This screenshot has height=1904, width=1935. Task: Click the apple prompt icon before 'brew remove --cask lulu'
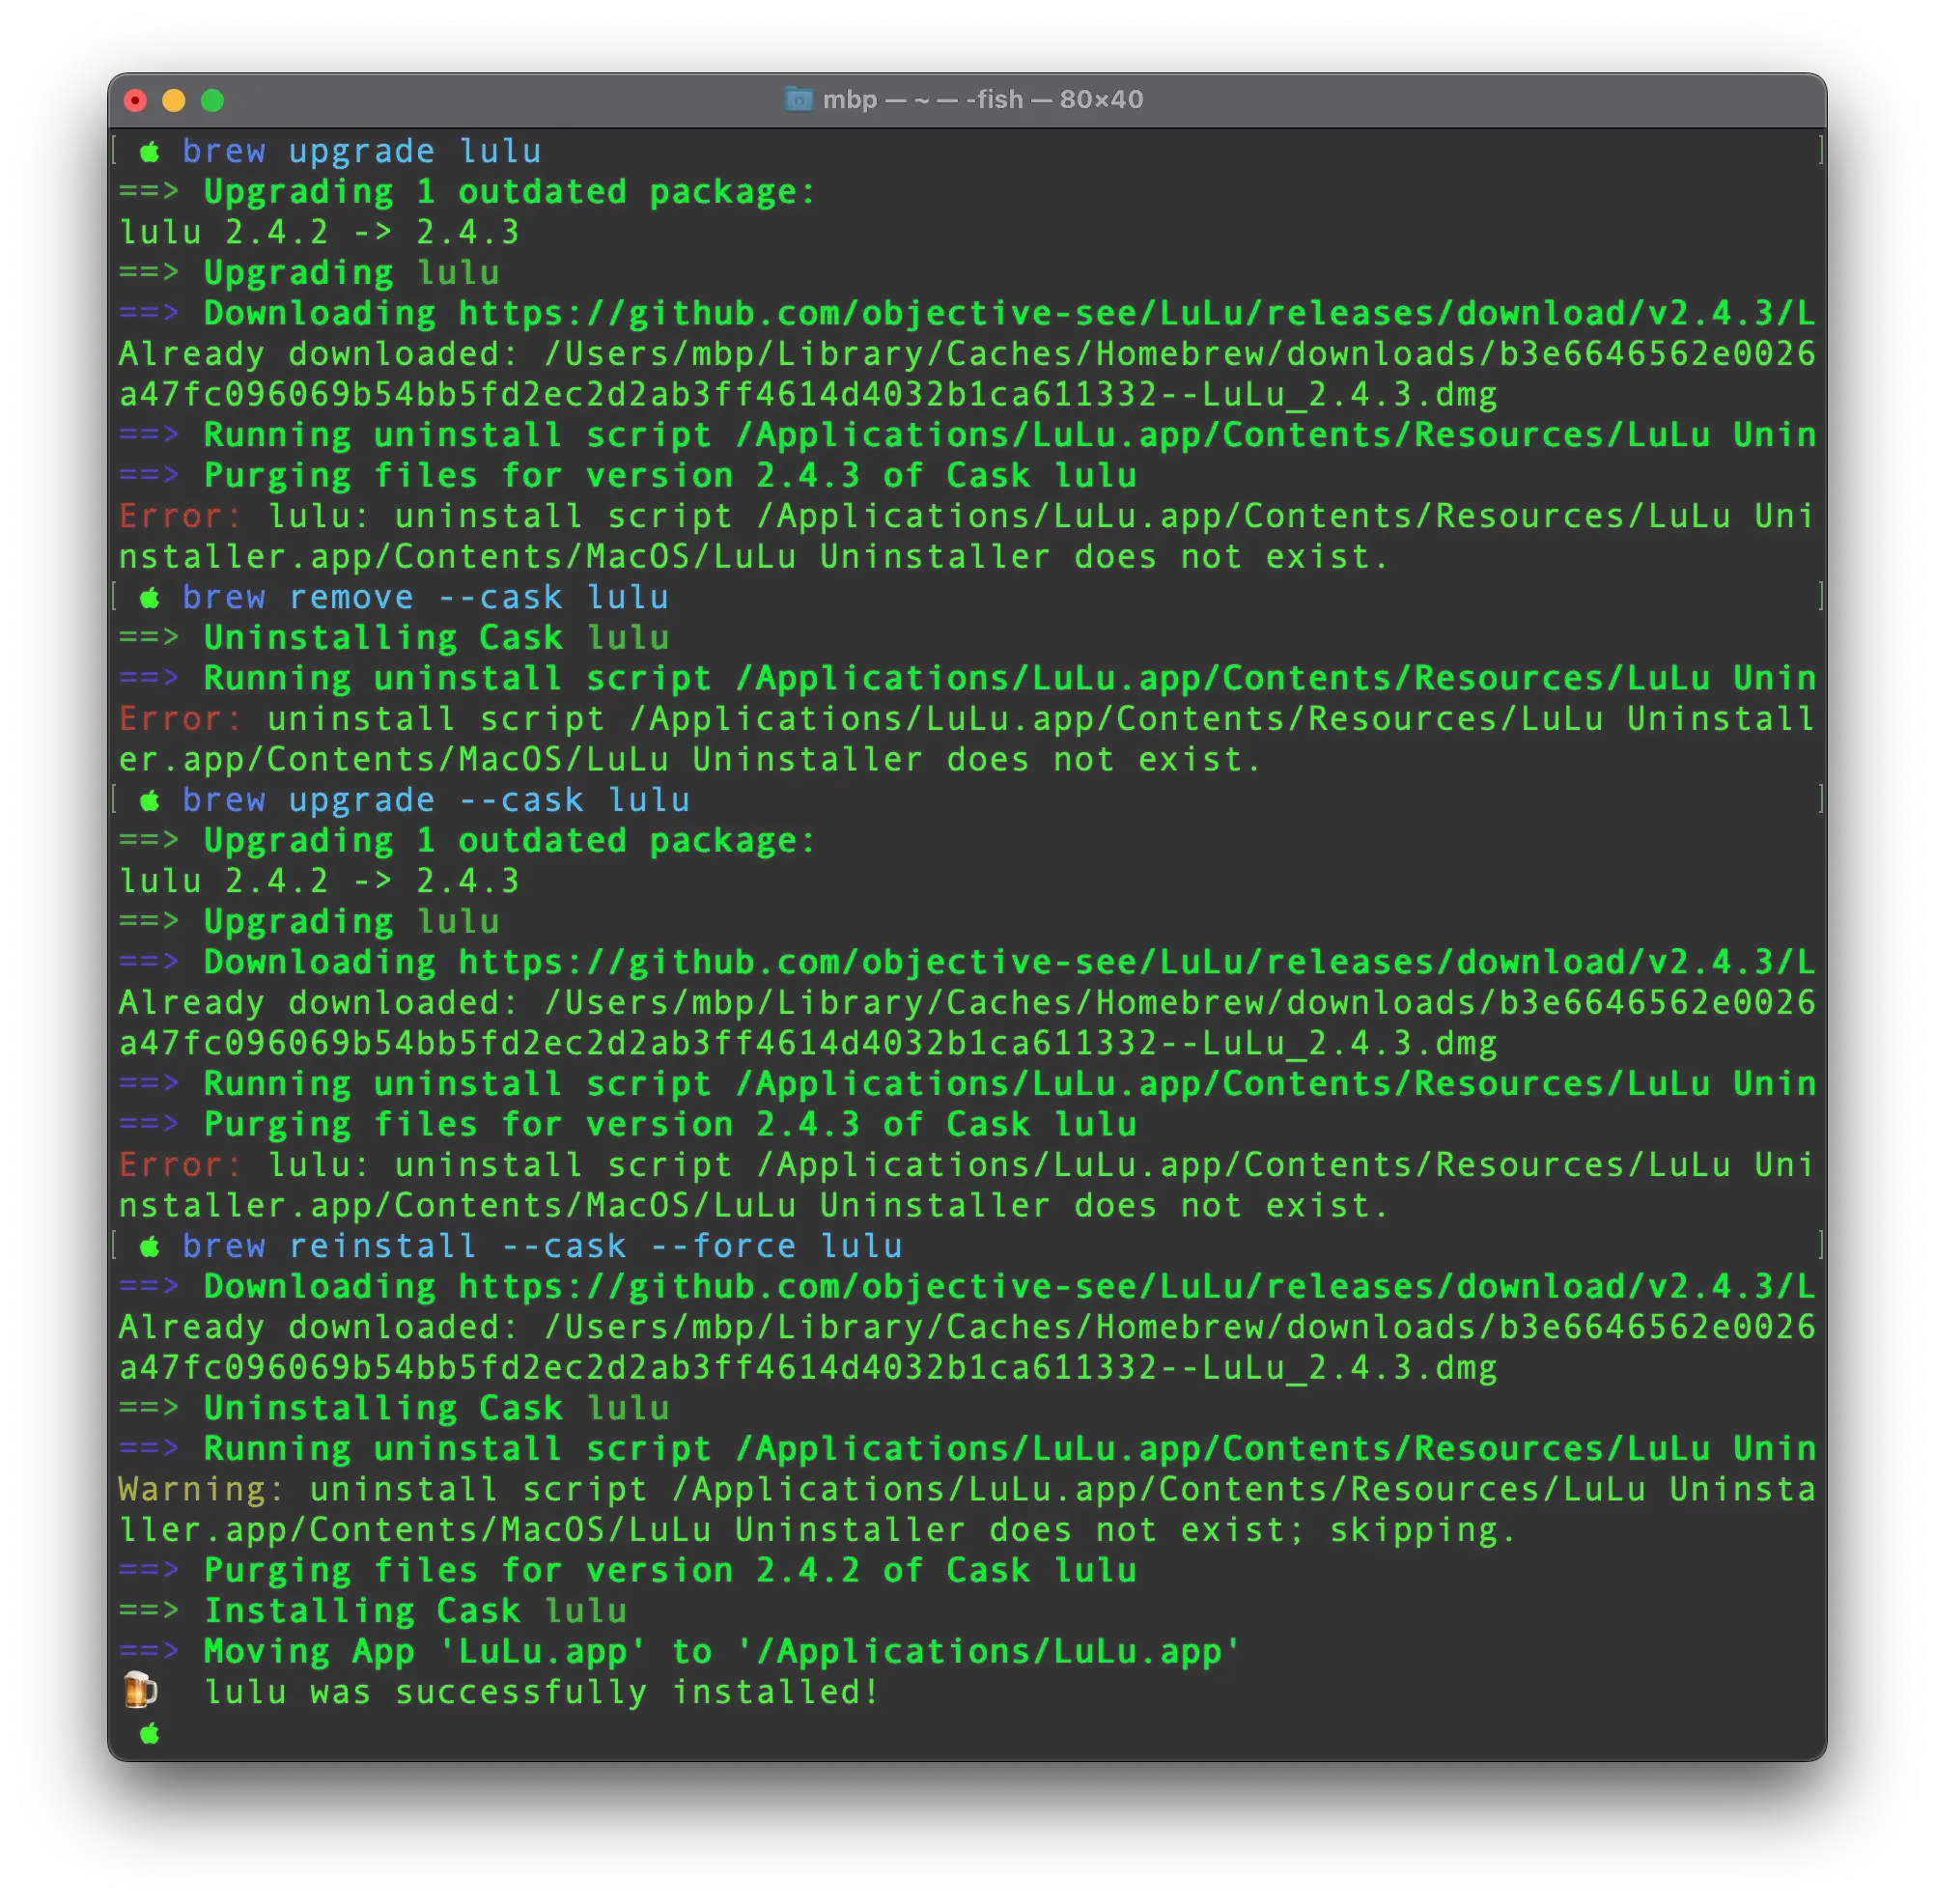[x=150, y=598]
